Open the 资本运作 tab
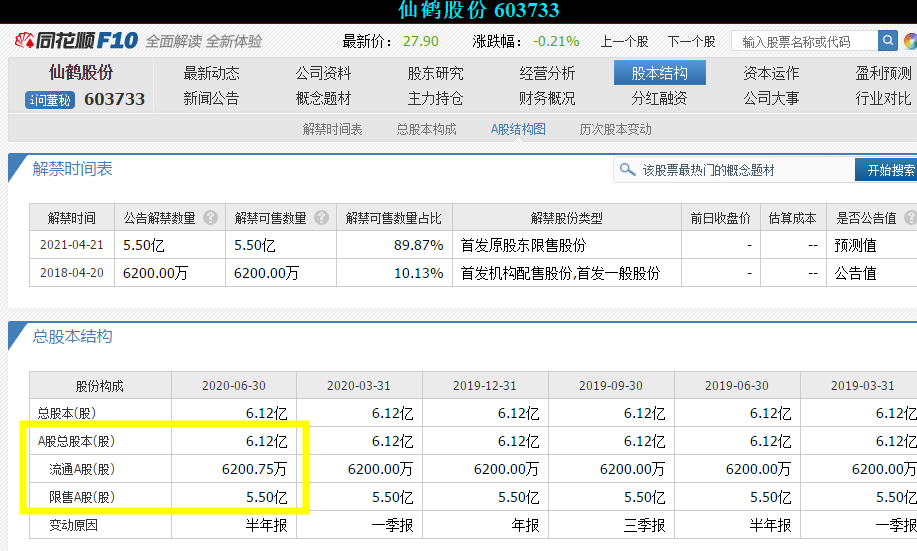The width and height of the screenshot is (917, 551). click(771, 73)
